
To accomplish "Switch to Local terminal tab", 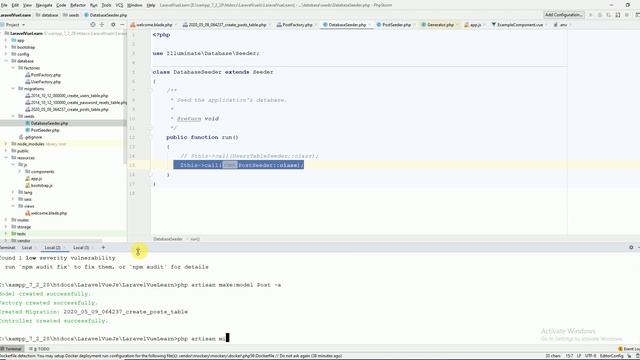I will (27, 248).
